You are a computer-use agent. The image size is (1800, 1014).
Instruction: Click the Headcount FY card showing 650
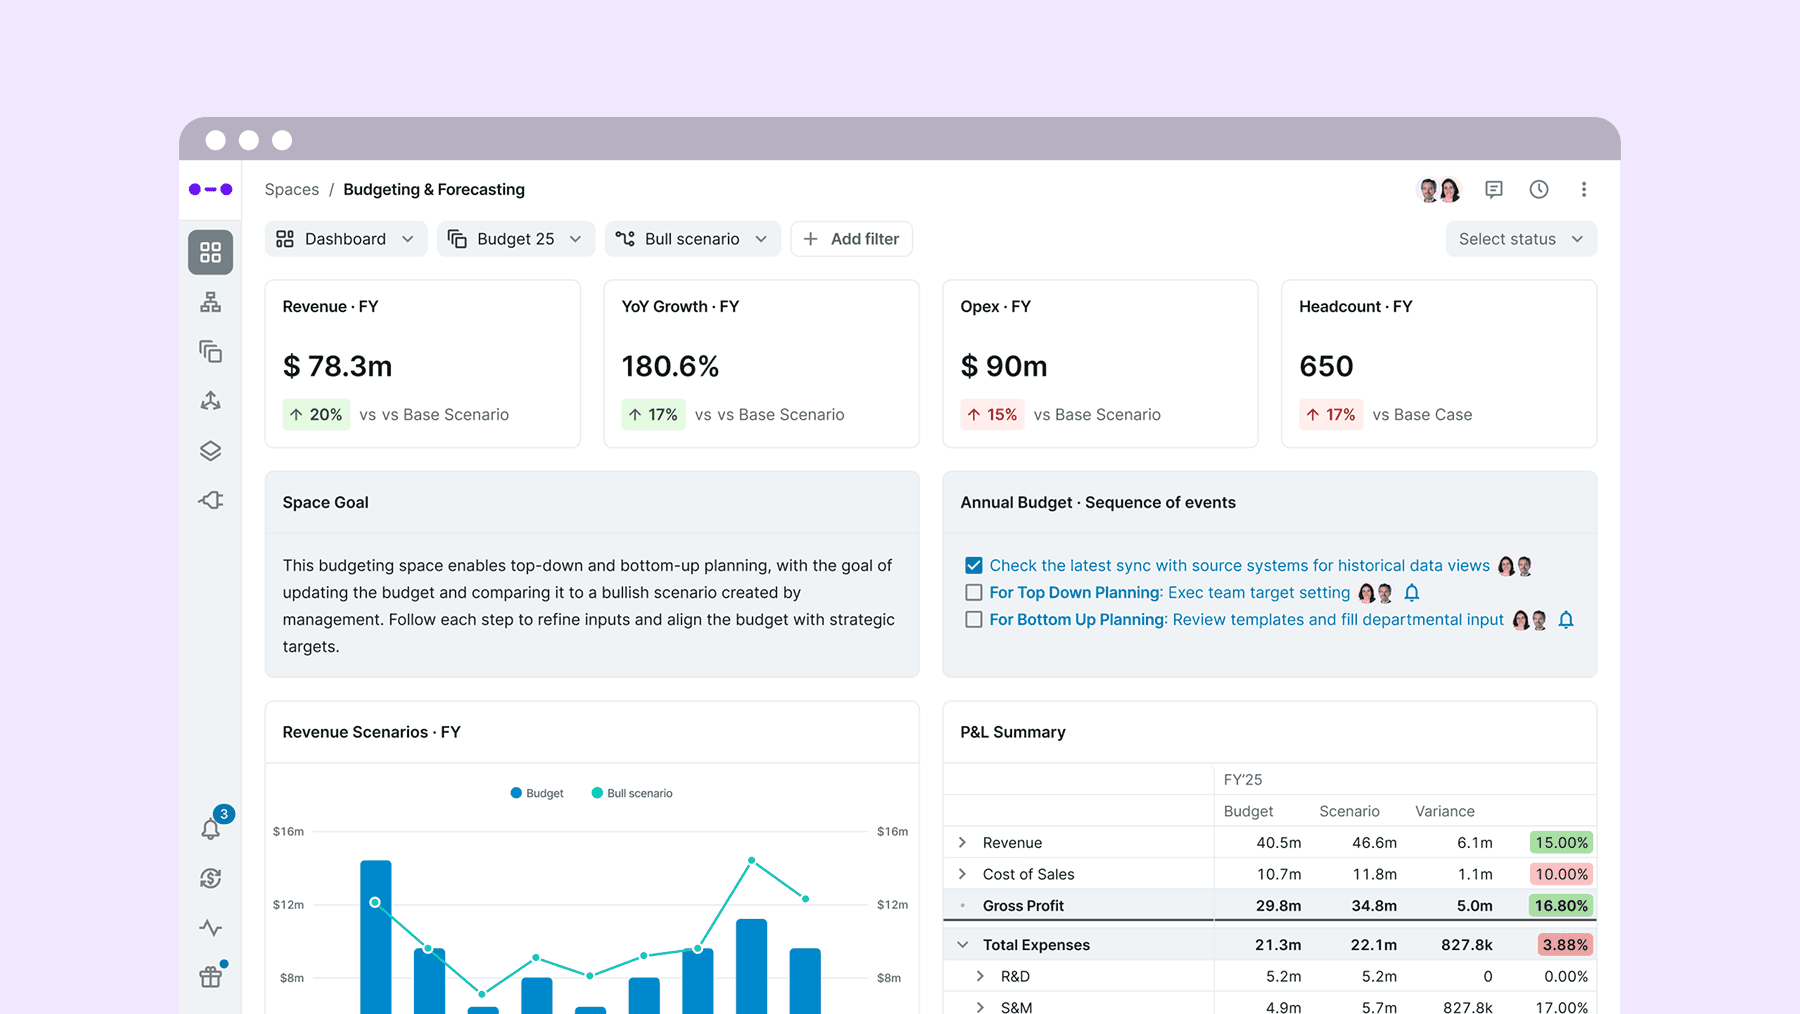pos(1439,364)
